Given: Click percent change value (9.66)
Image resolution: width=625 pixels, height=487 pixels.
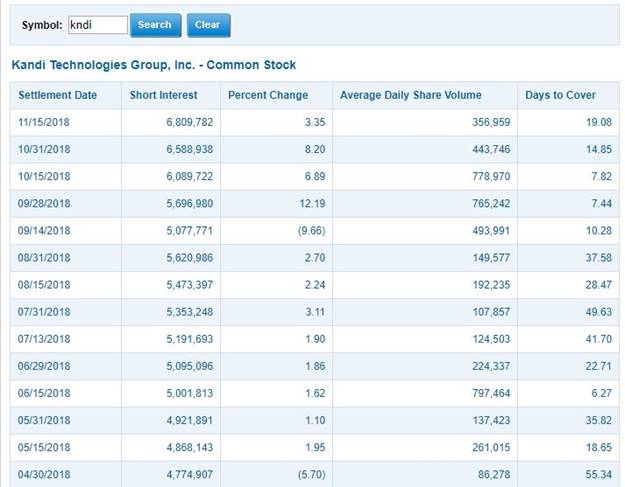Looking at the screenshot, I should coord(312,231).
